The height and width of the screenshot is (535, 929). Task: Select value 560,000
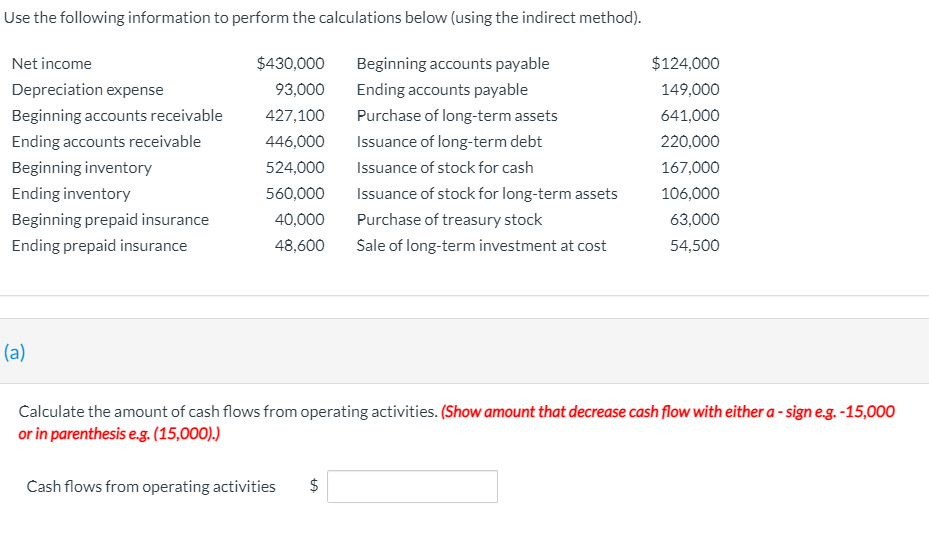pyautogui.click(x=295, y=194)
